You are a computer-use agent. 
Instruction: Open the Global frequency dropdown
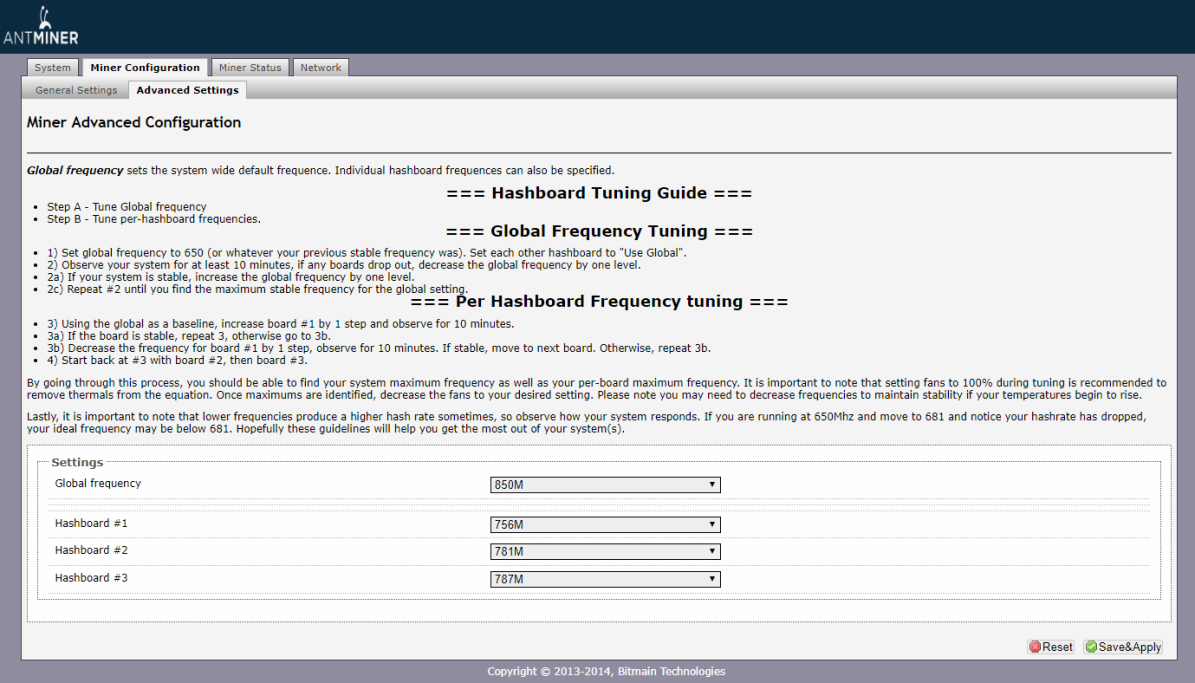point(605,485)
